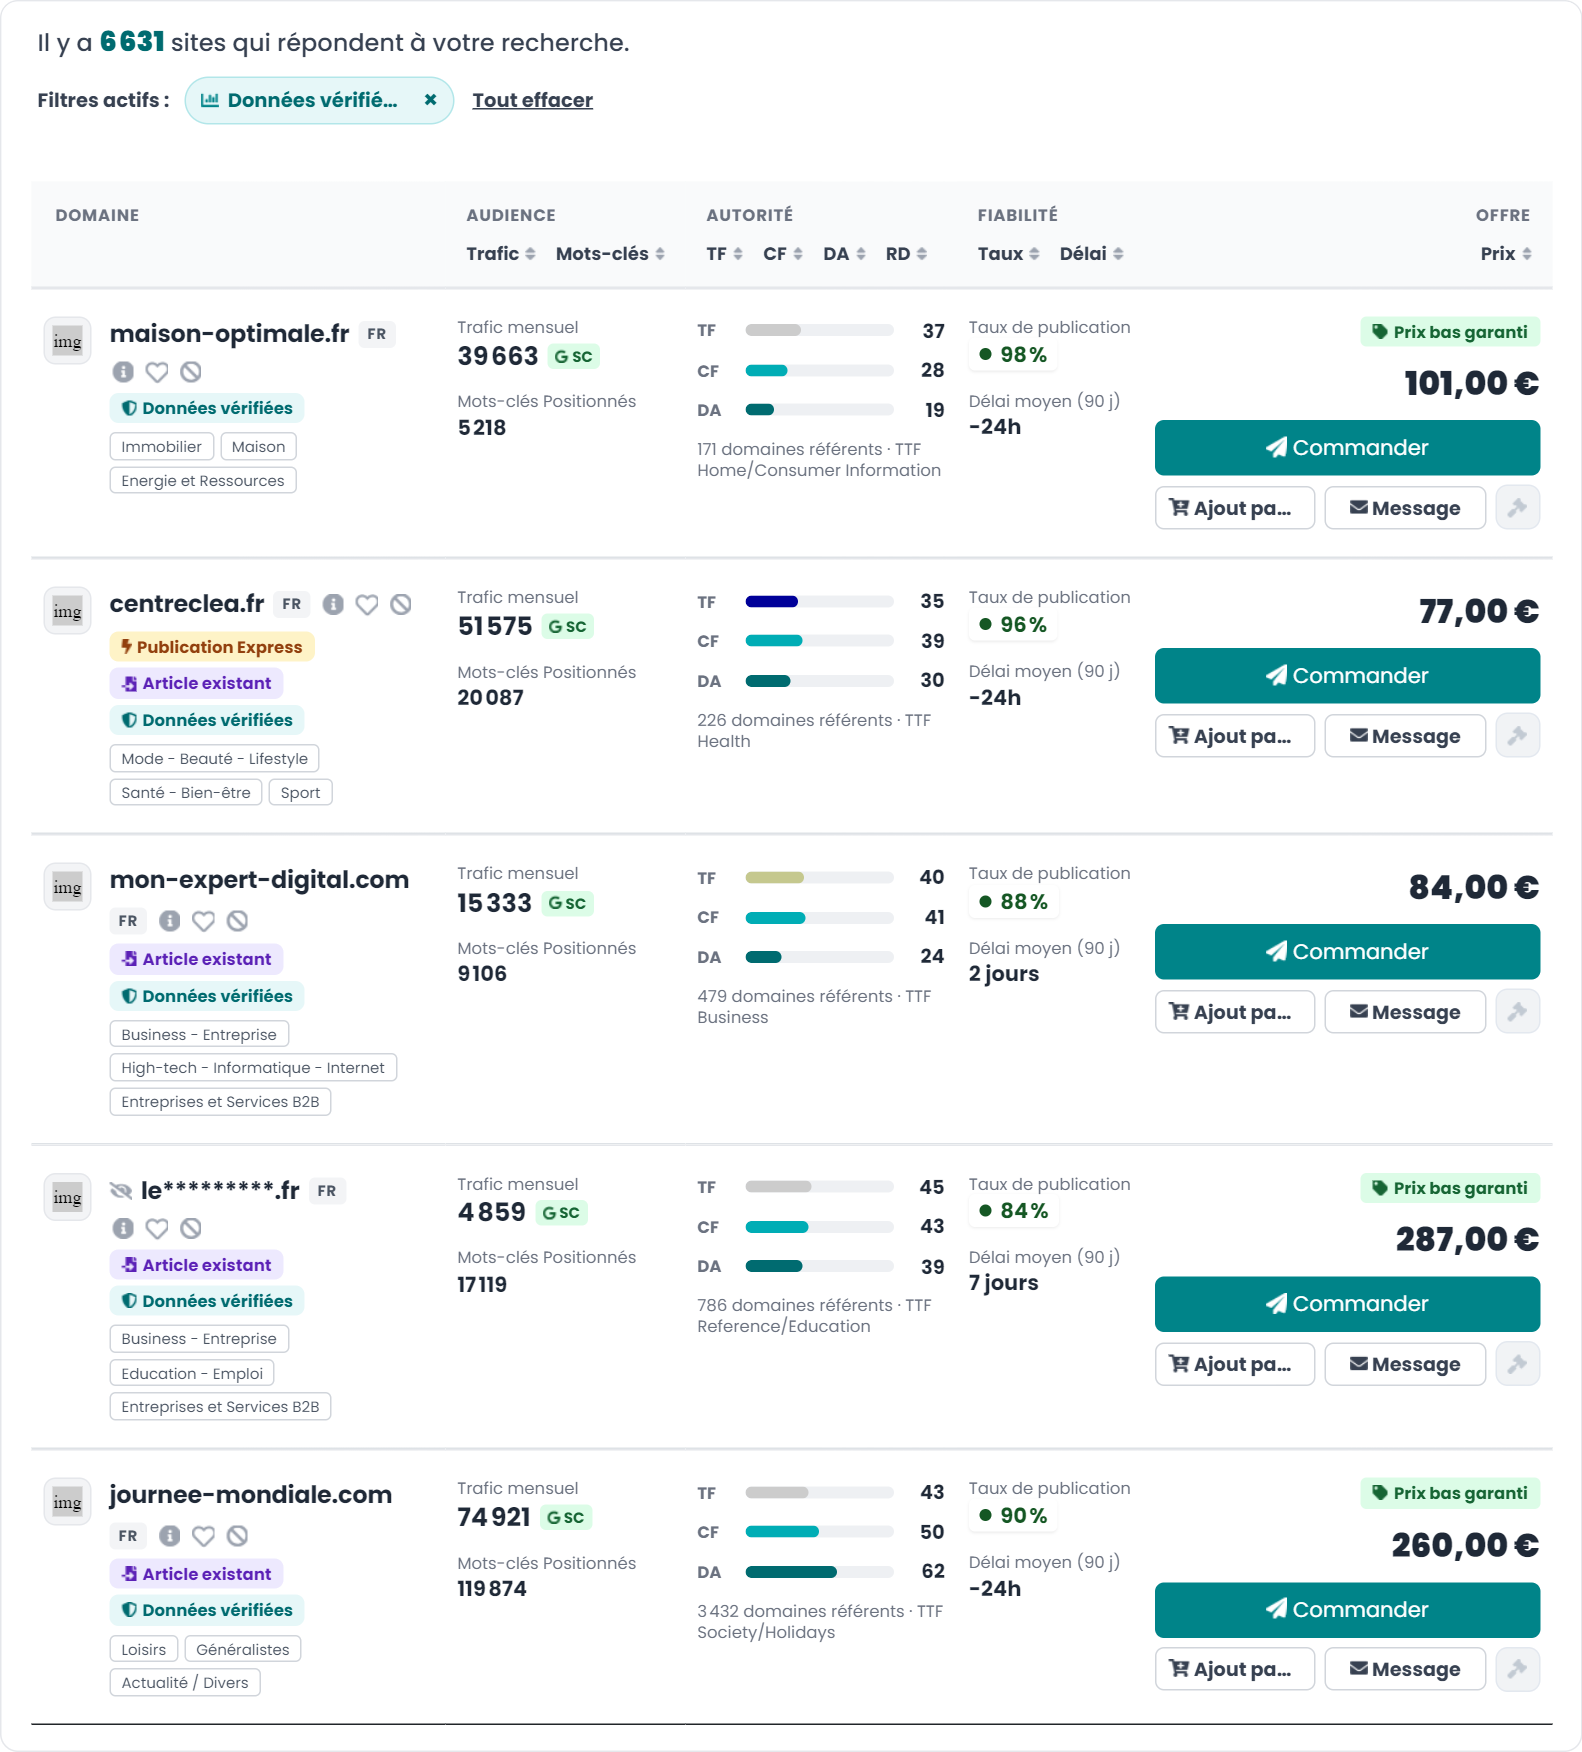Sort by Prix column

click(1506, 254)
